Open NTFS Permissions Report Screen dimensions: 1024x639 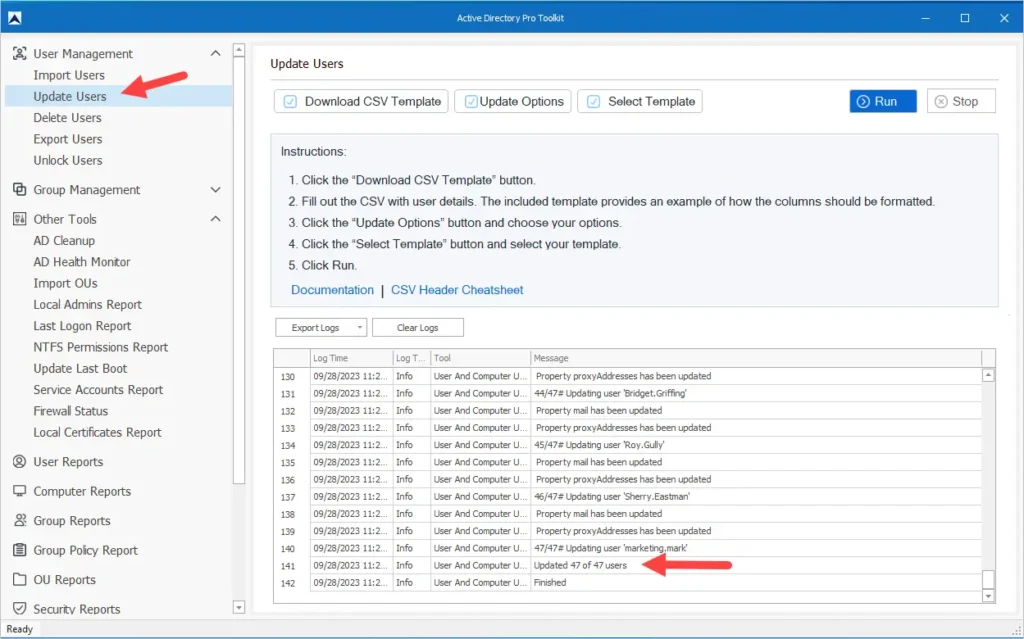[x=101, y=347]
